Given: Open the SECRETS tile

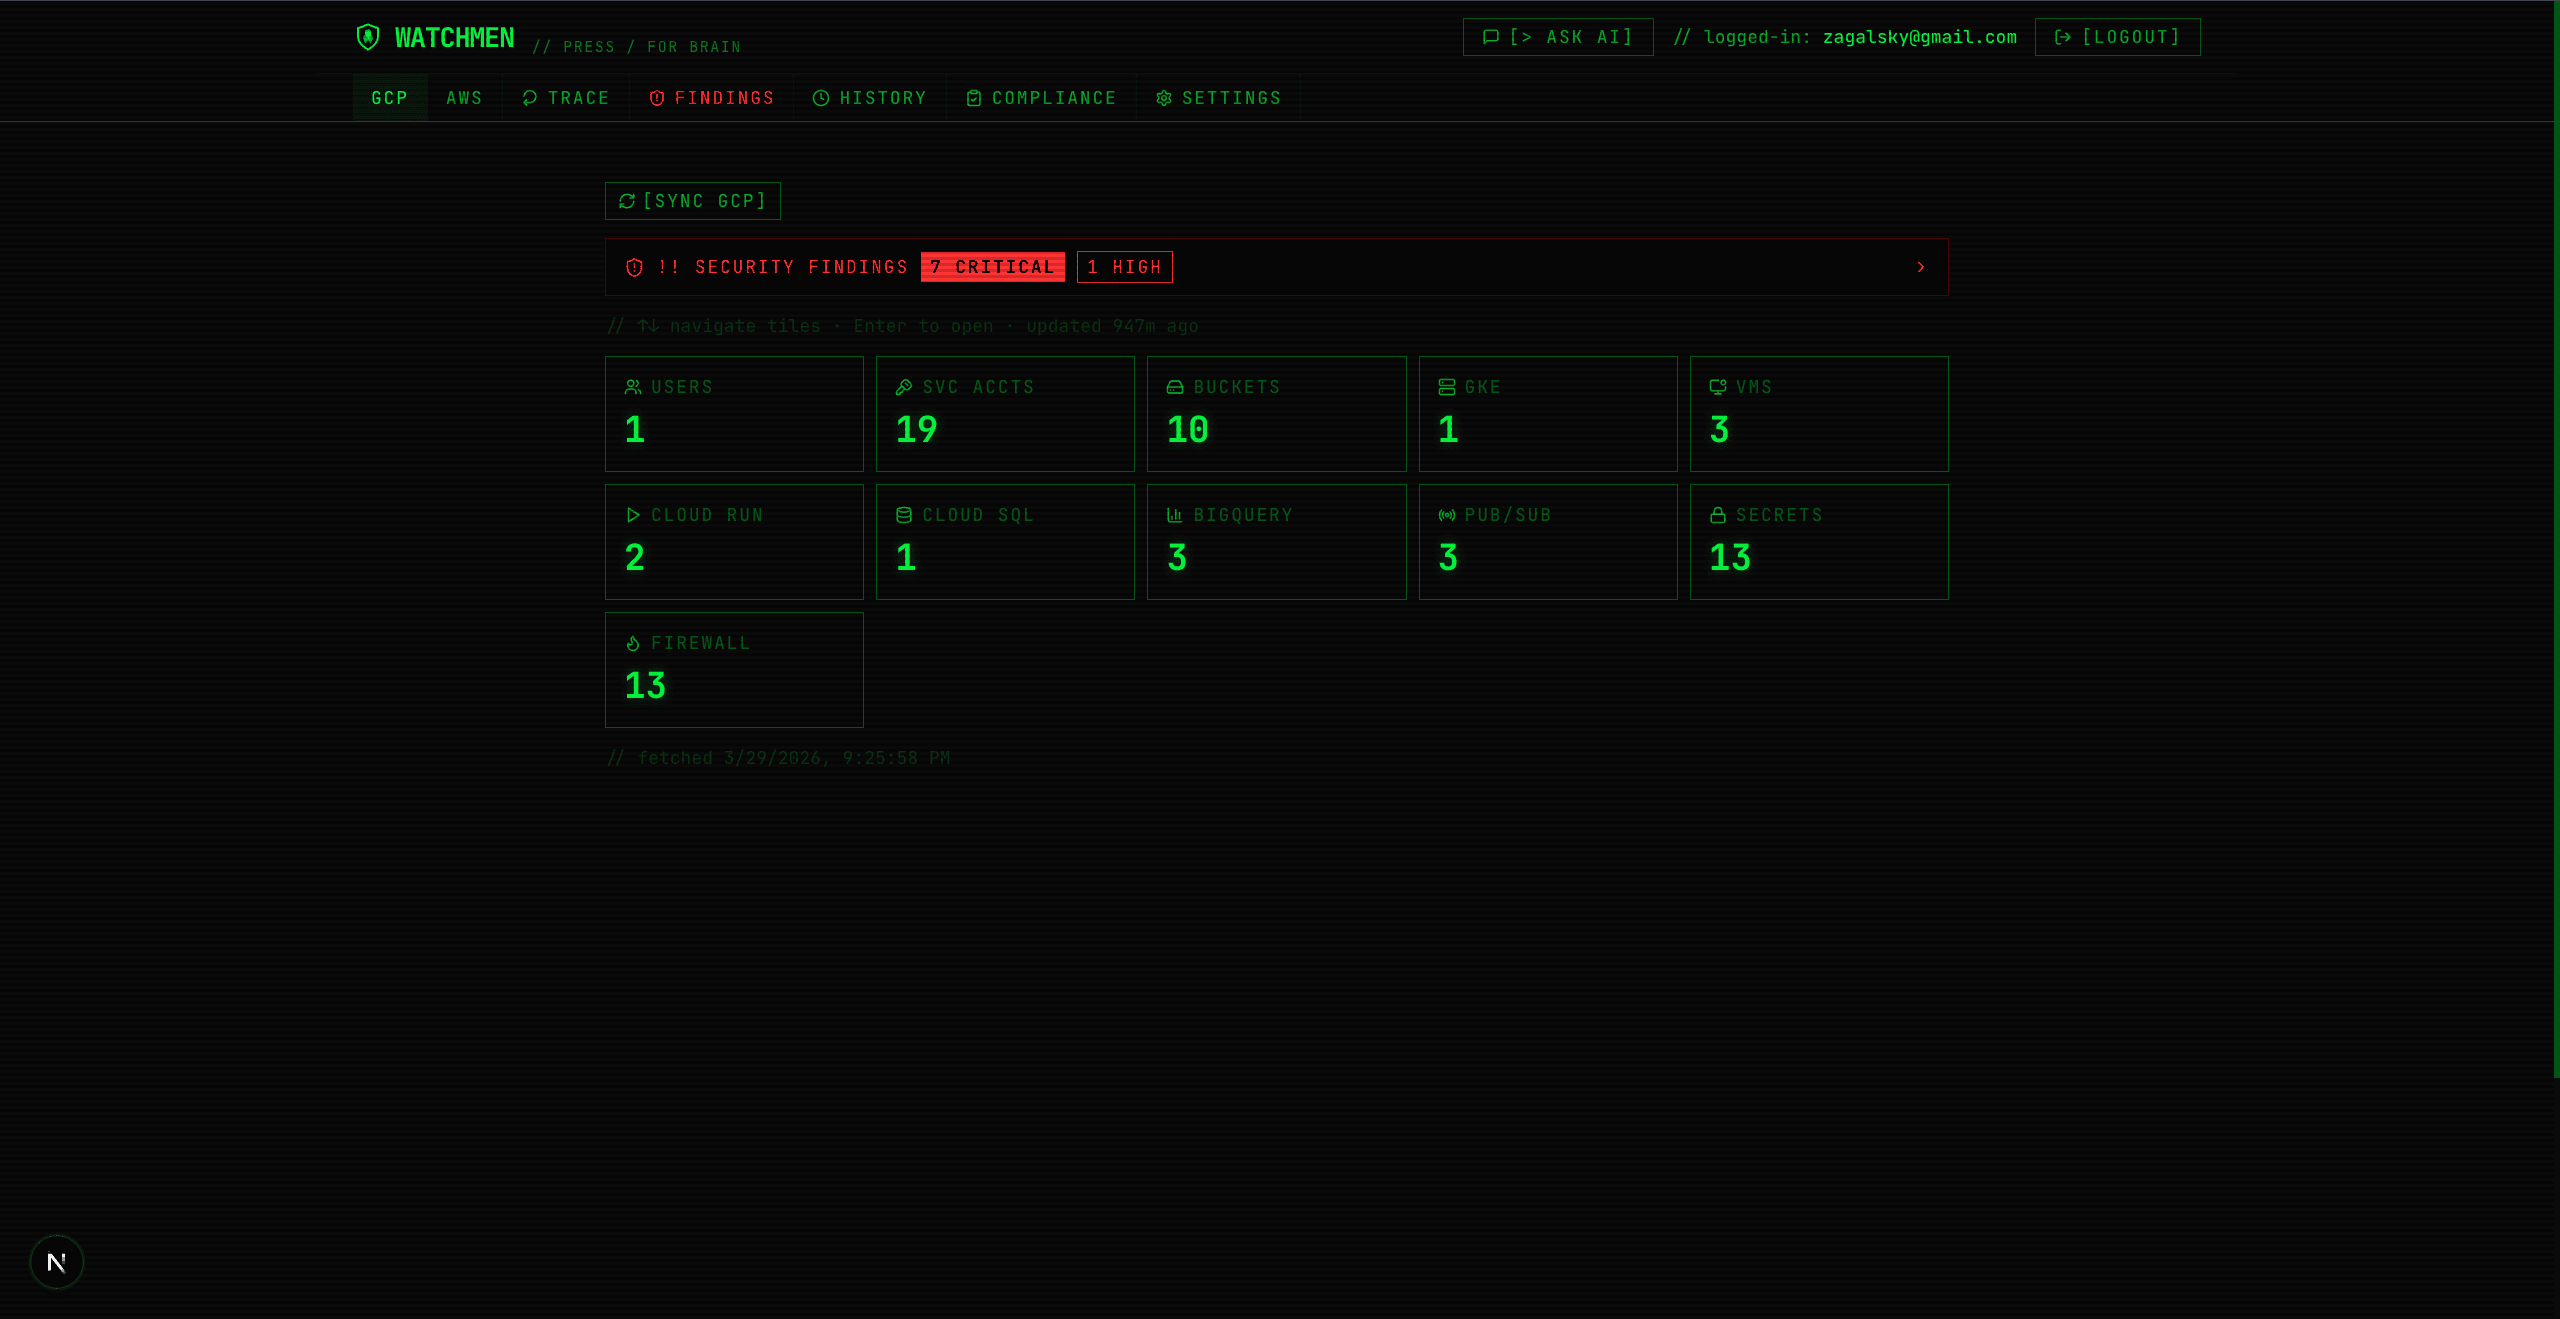Looking at the screenshot, I should point(1819,542).
